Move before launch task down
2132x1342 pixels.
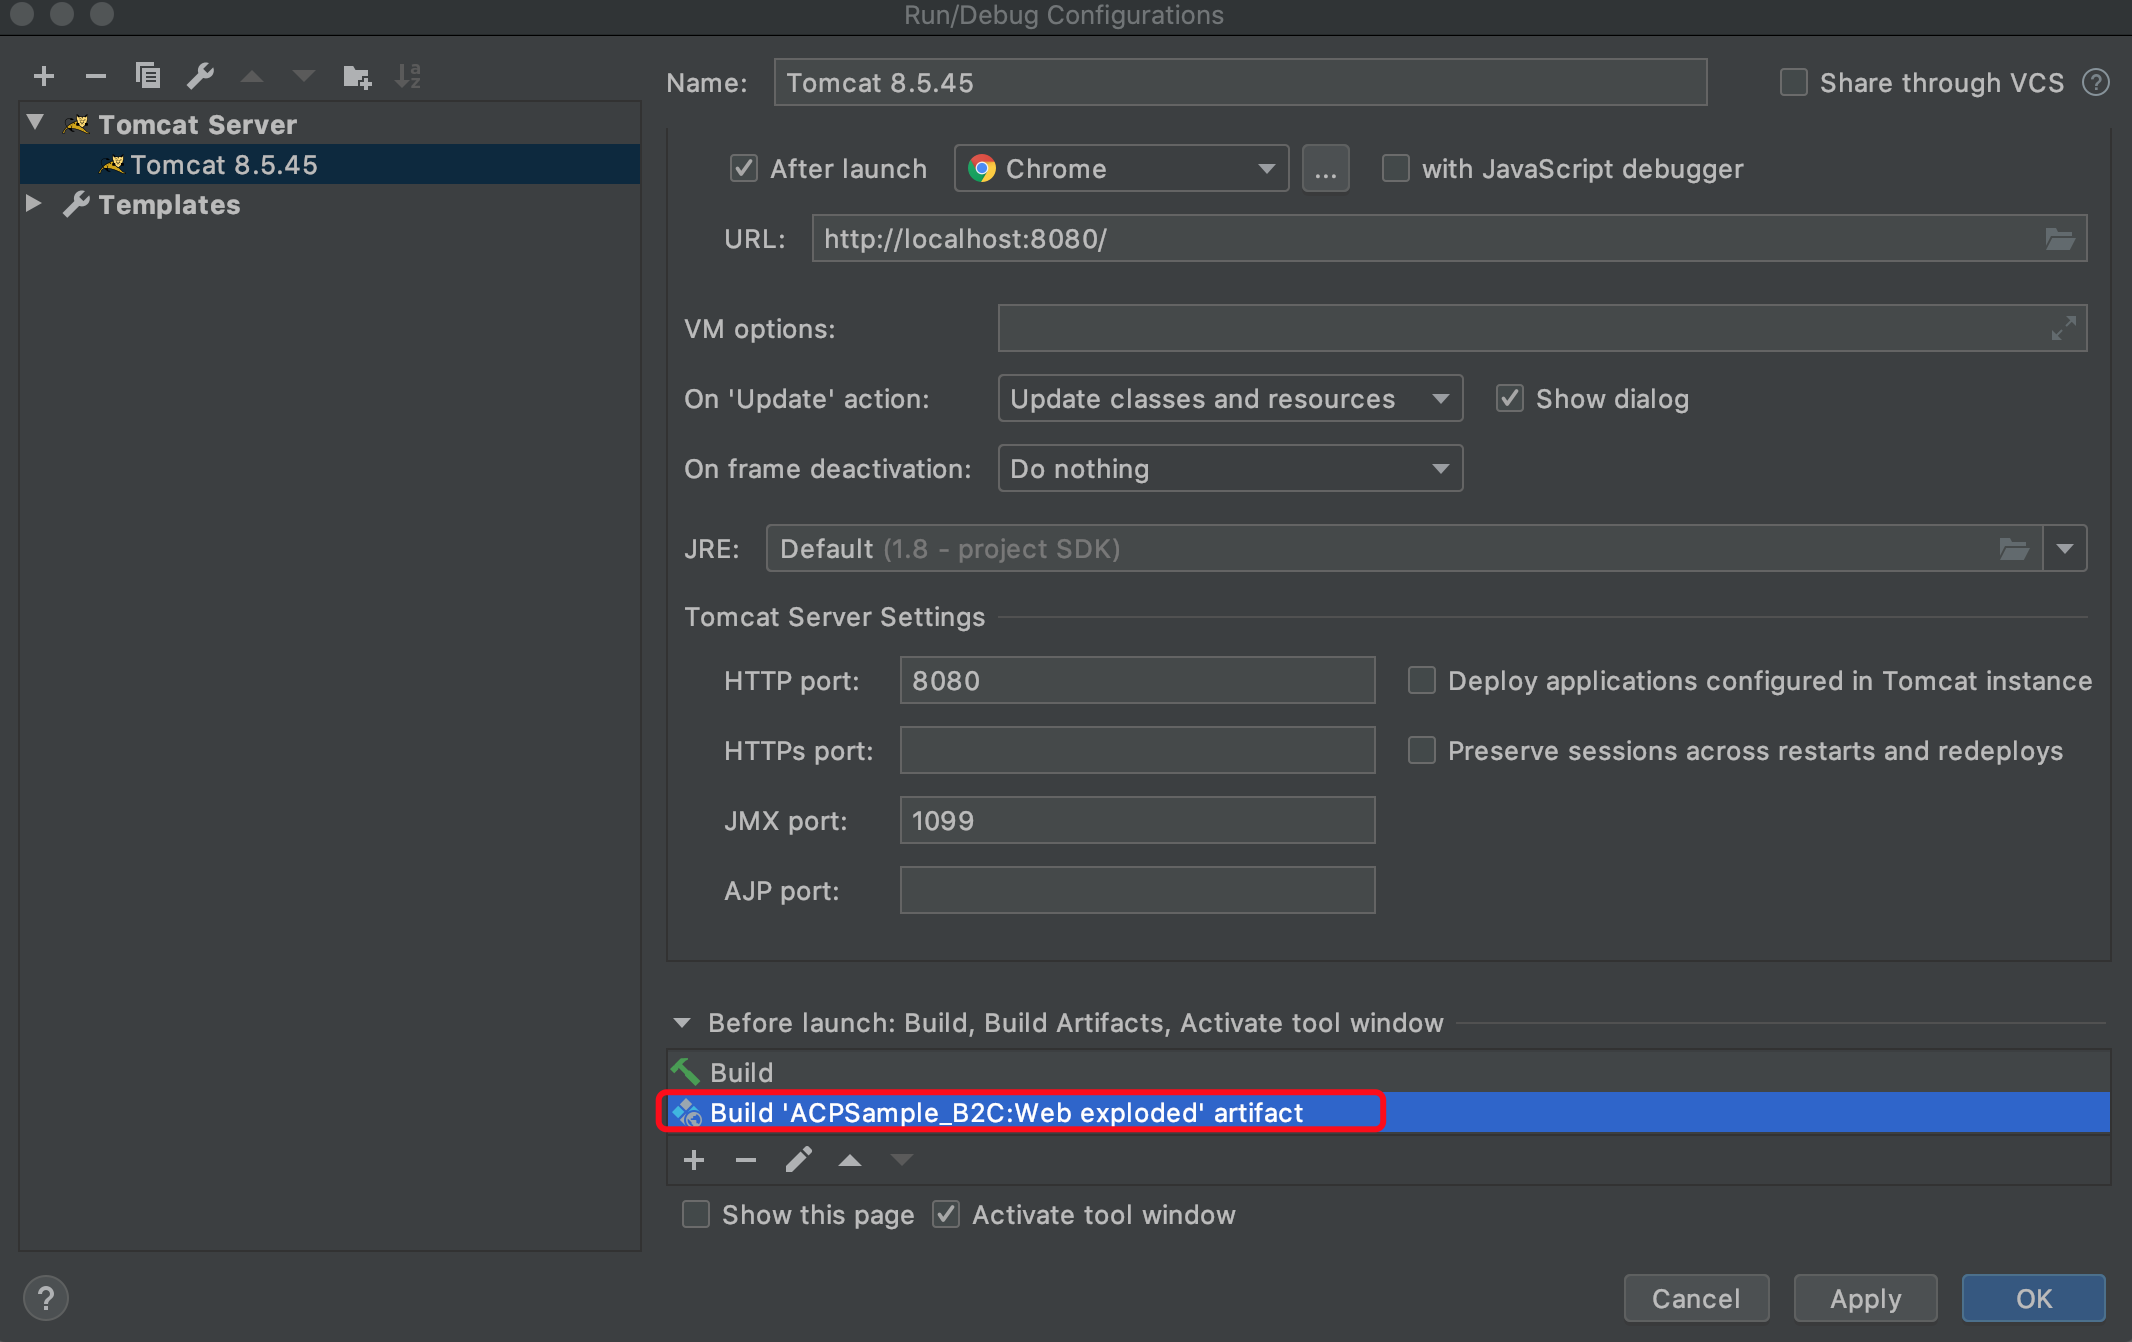click(902, 1160)
